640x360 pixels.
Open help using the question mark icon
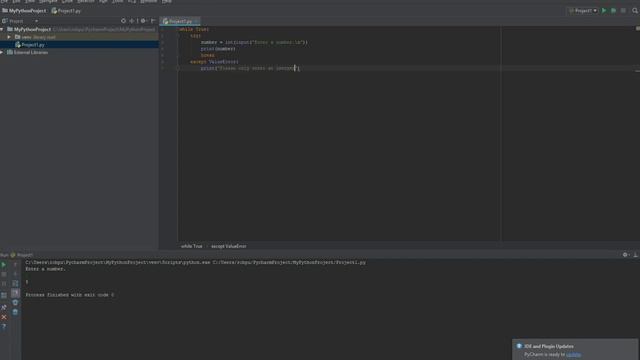4,327
